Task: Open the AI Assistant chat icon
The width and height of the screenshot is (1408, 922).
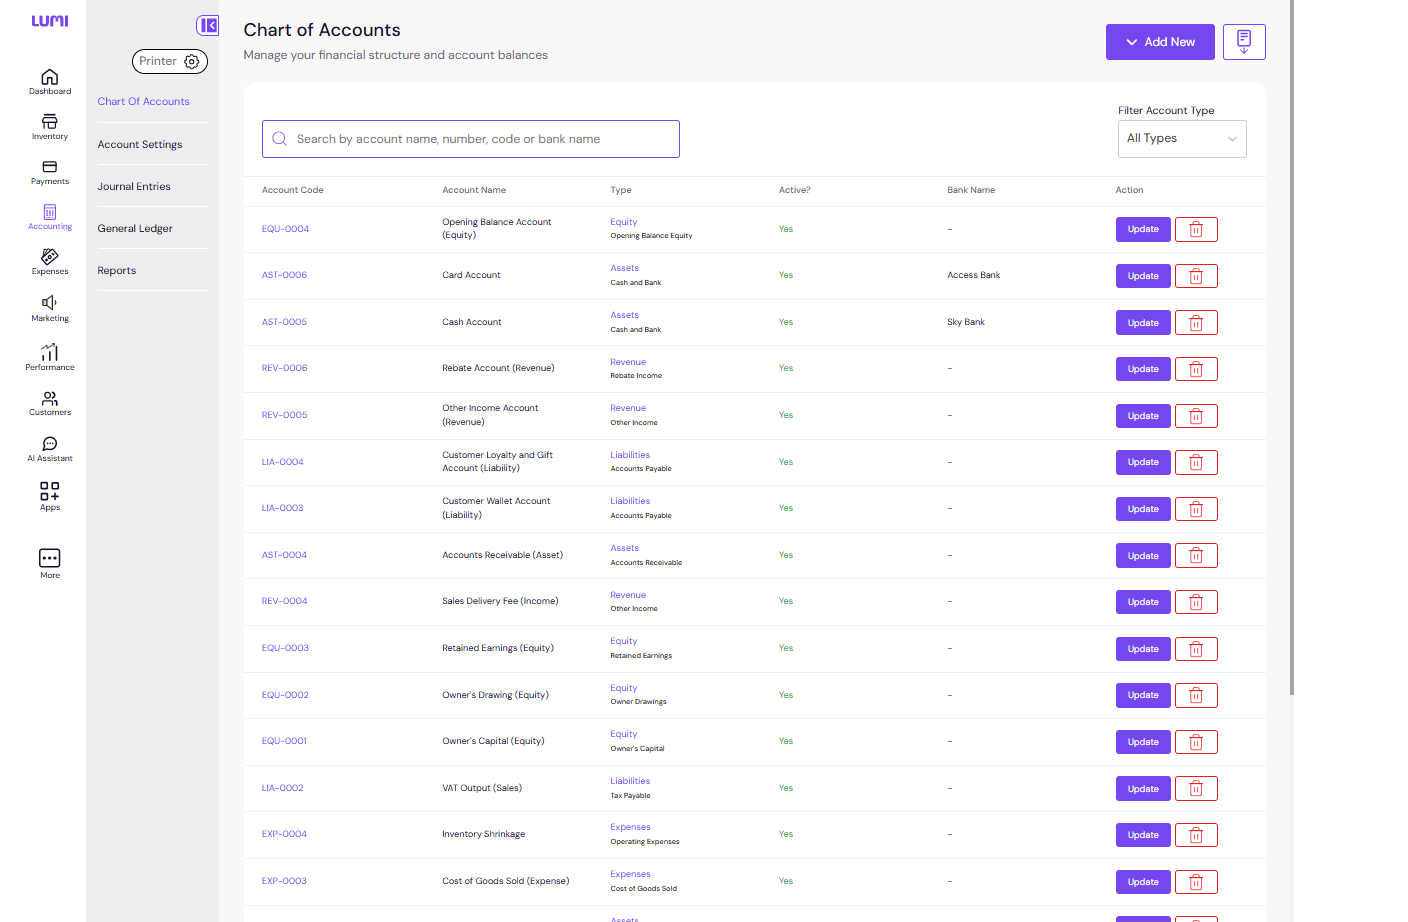Action: click(x=49, y=443)
